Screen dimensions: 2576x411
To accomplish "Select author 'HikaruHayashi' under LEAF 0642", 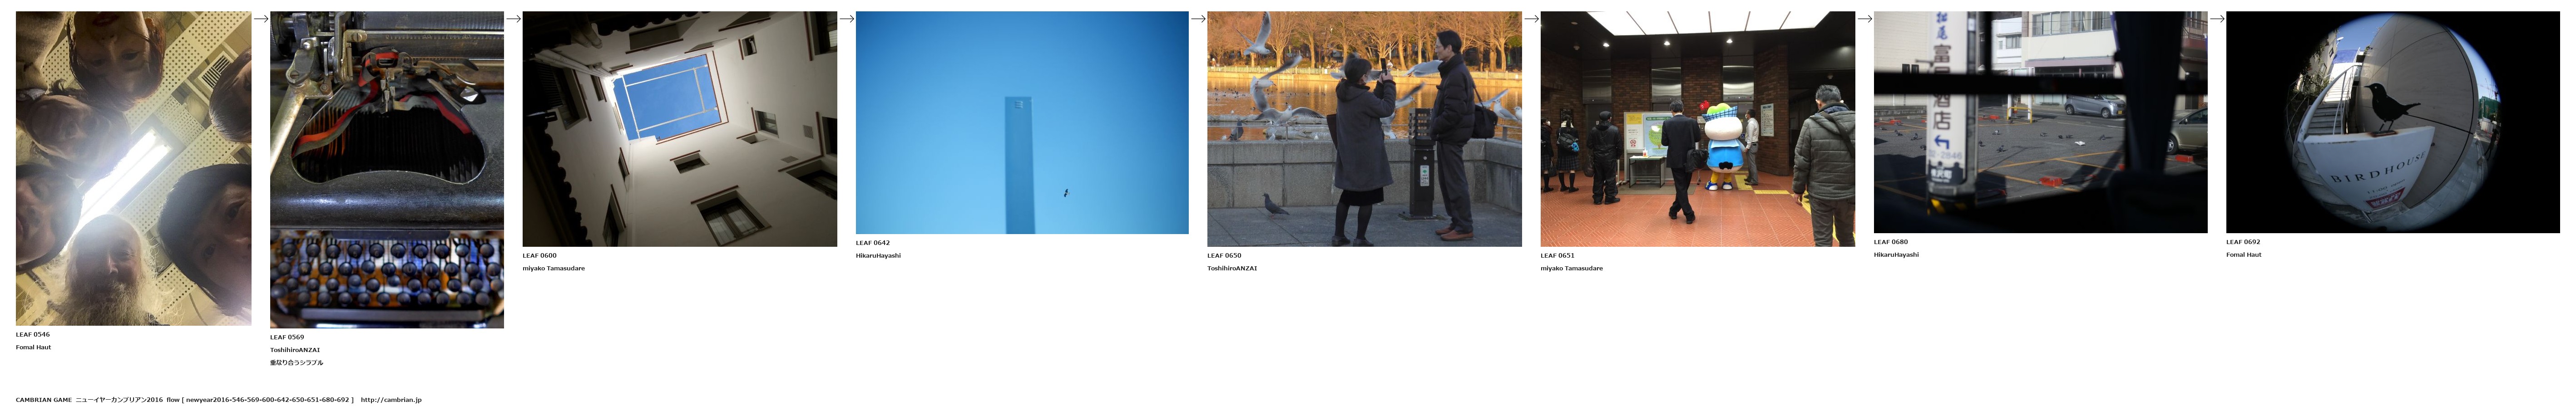I will [878, 256].
